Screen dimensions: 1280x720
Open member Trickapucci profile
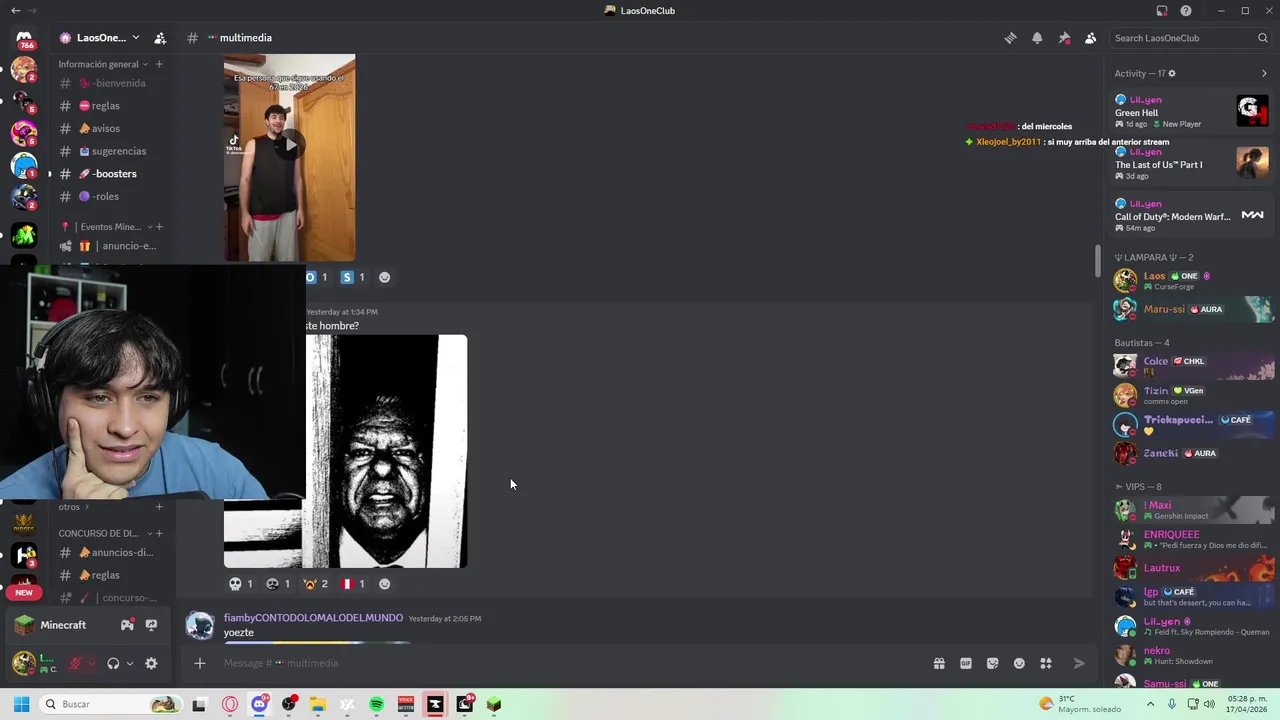(1191, 424)
